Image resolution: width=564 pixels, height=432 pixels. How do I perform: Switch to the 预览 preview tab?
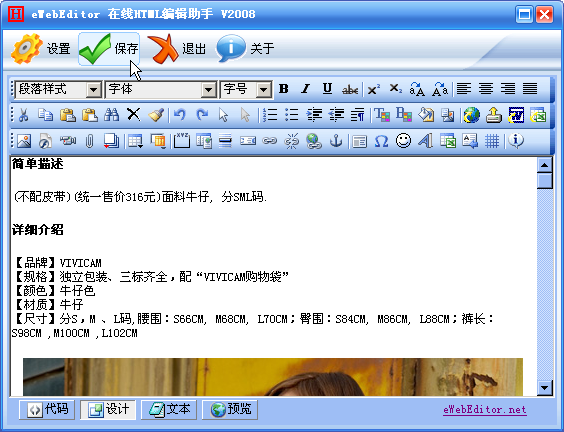[230, 409]
